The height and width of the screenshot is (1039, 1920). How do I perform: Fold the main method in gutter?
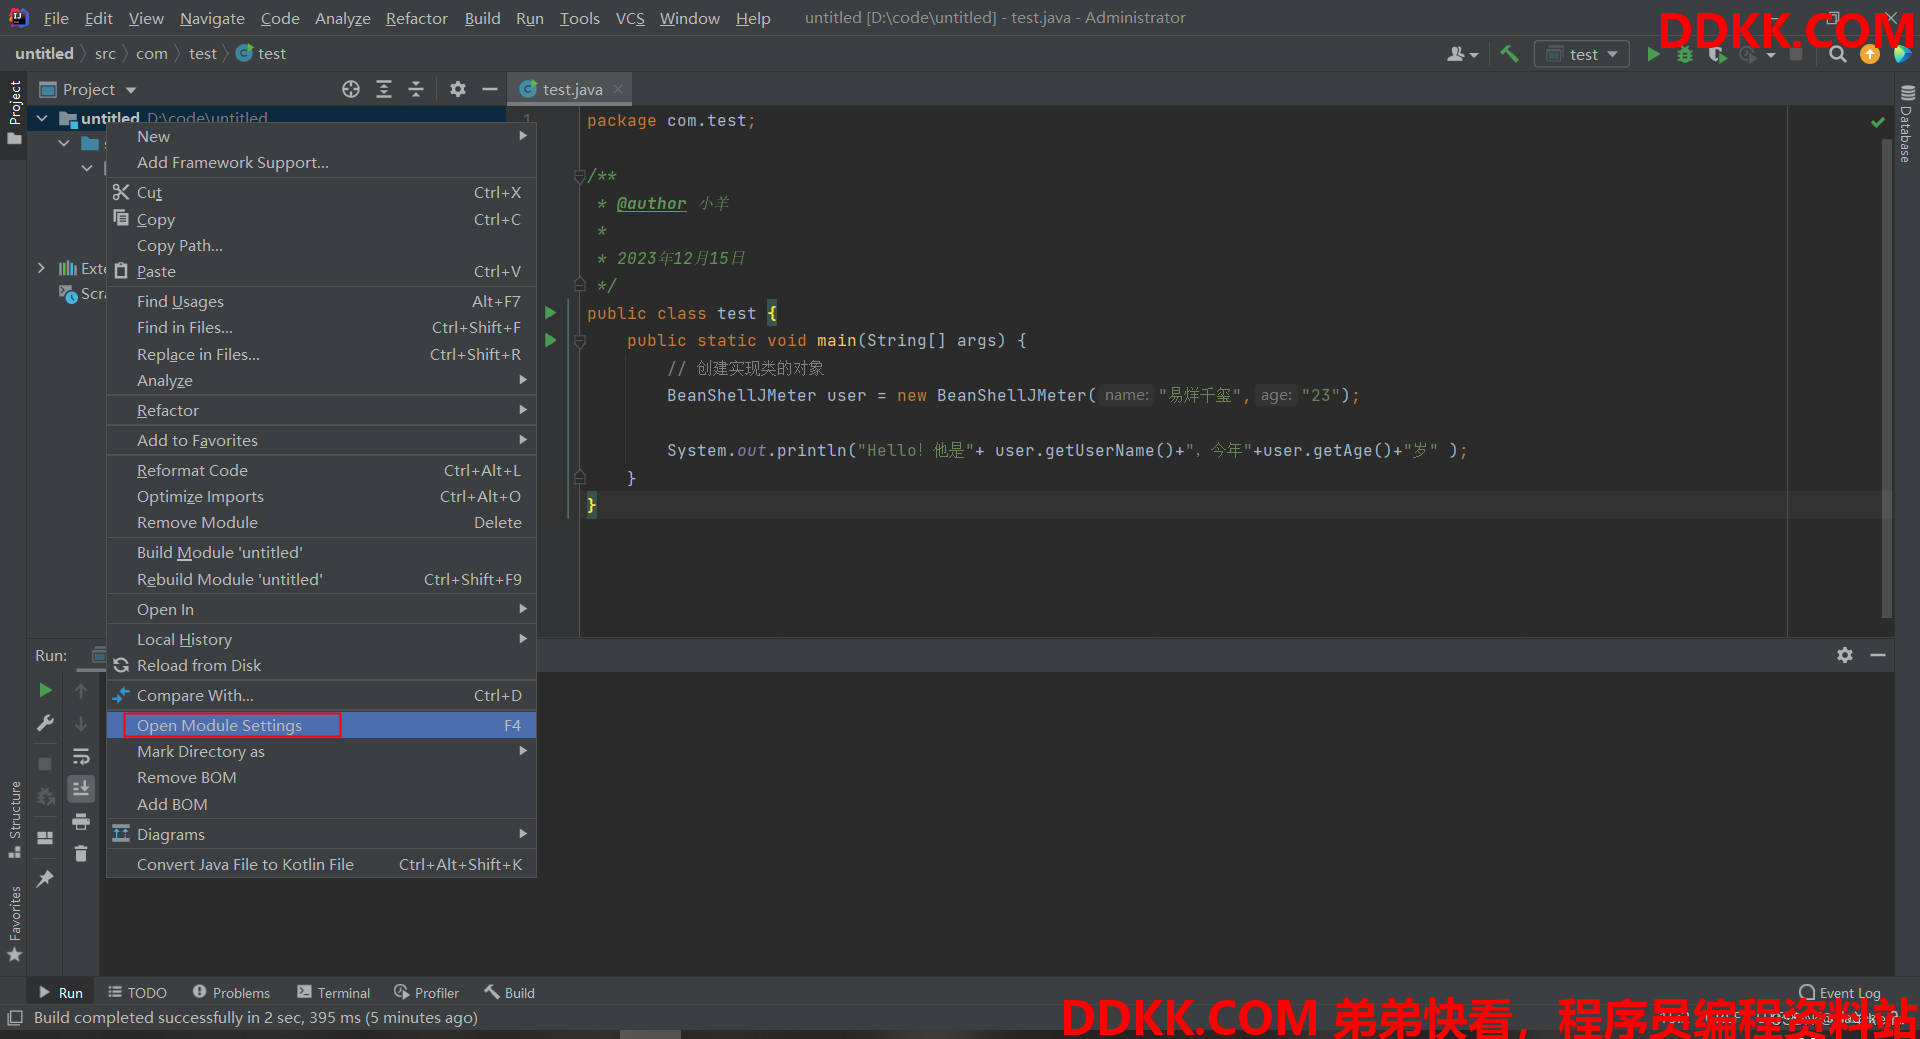pos(579,341)
